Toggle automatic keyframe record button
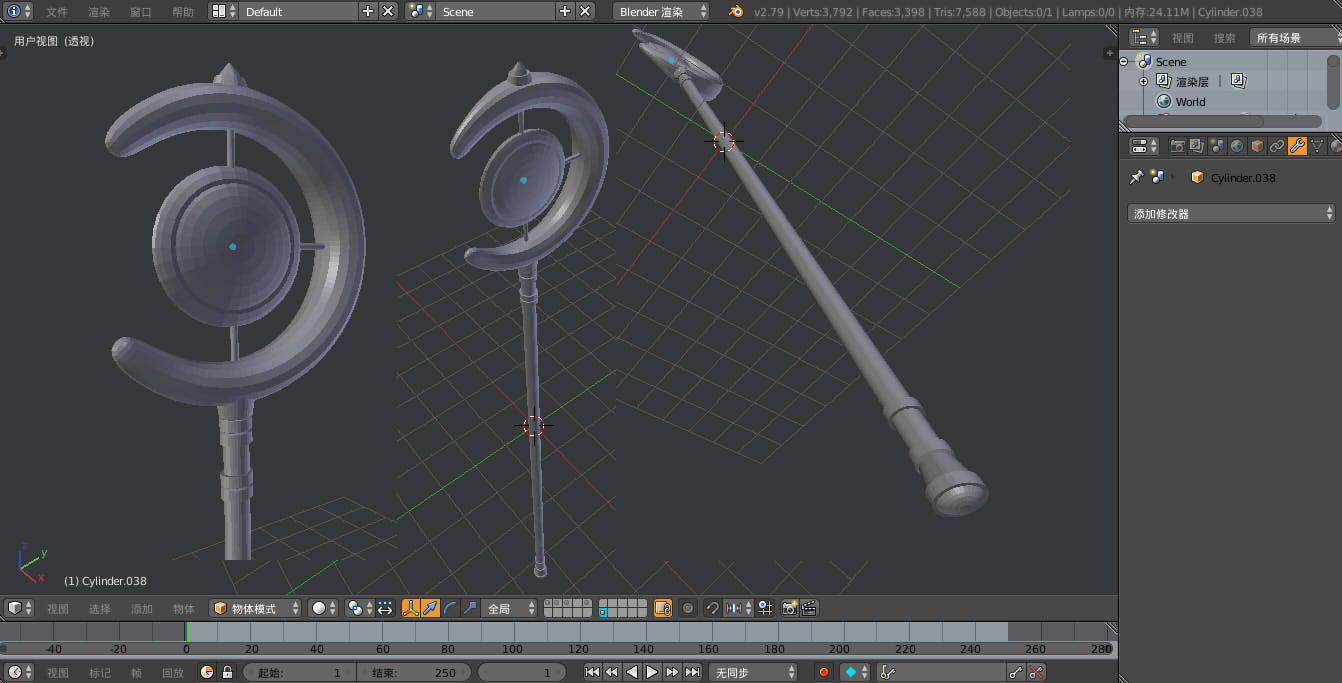 click(824, 673)
